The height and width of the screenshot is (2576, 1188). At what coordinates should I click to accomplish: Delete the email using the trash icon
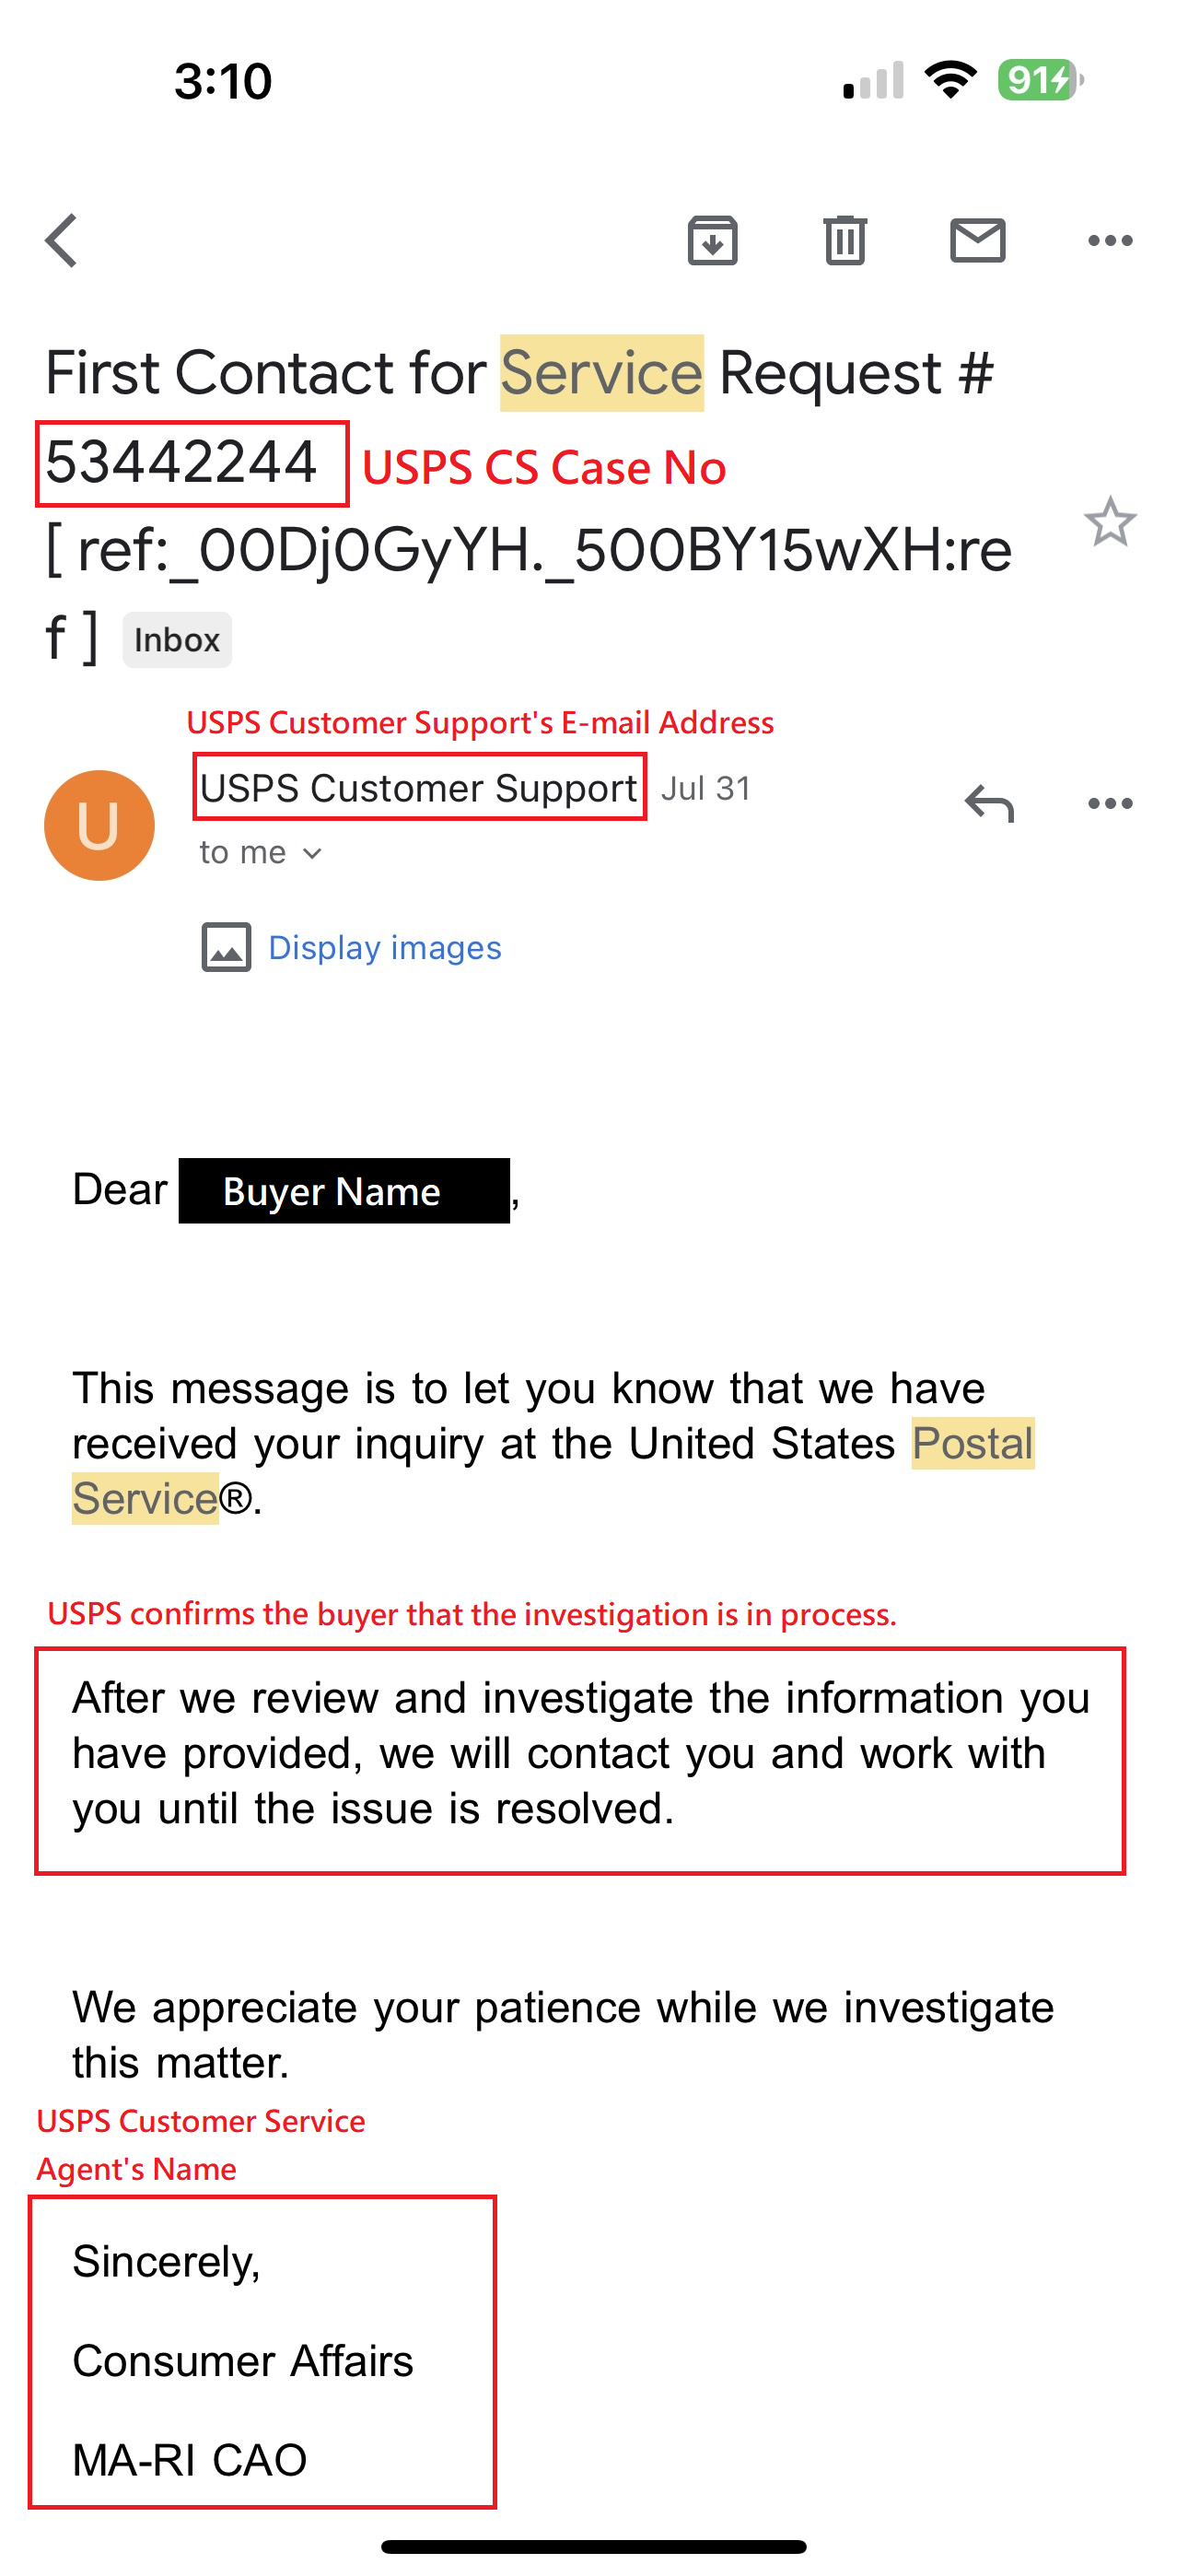click(845, 240)
